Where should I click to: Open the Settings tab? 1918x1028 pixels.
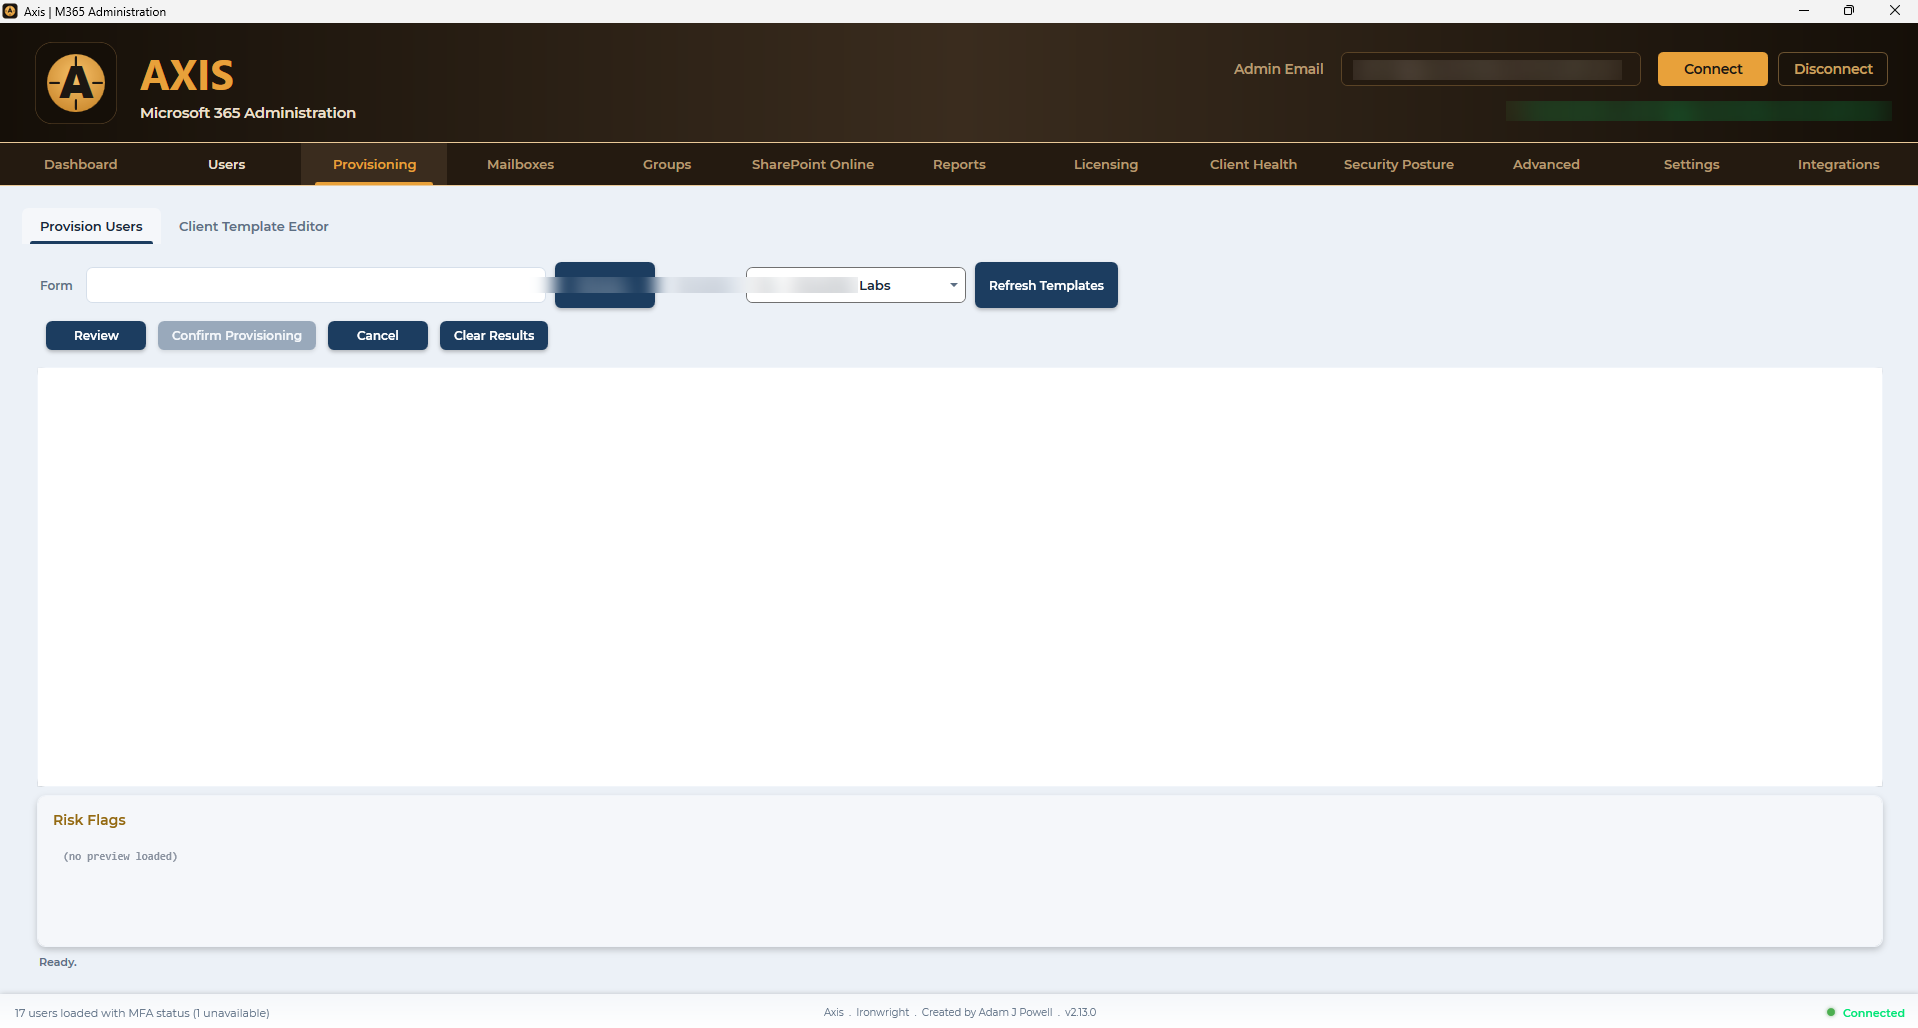pos(1692,164)
